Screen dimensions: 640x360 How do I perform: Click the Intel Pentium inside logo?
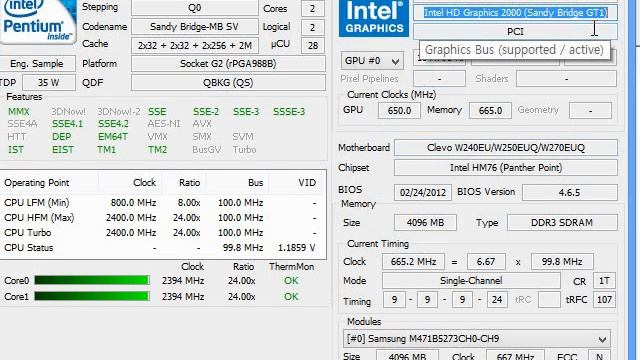click(38, 21)
